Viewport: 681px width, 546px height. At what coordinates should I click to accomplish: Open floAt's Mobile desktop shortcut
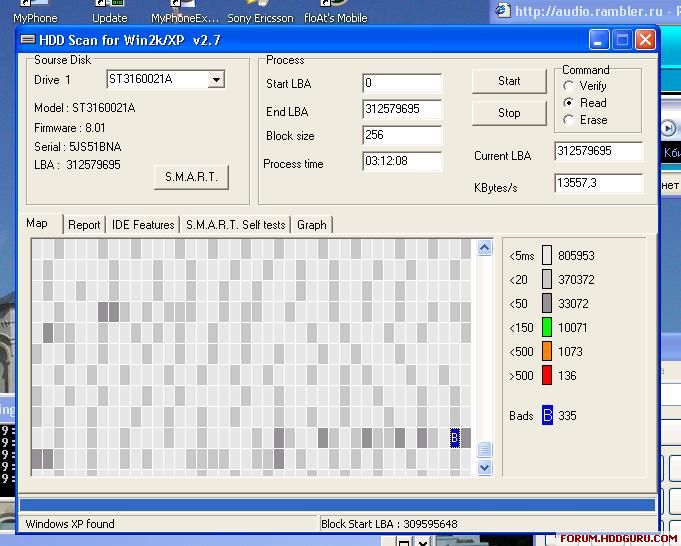pyautogui.click(x=336, y=13)
